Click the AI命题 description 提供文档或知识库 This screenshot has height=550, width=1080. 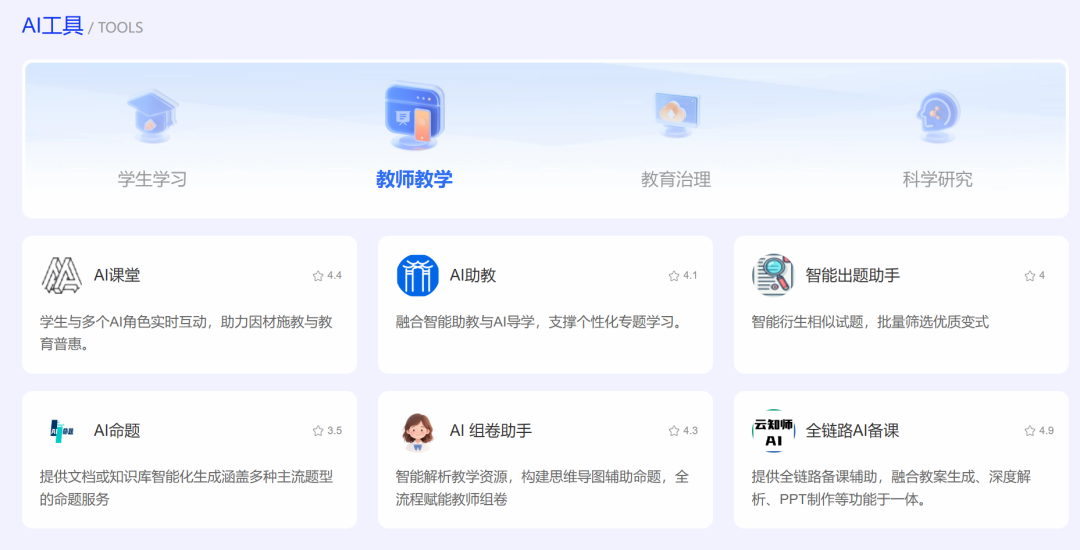[x=186, y=488]
